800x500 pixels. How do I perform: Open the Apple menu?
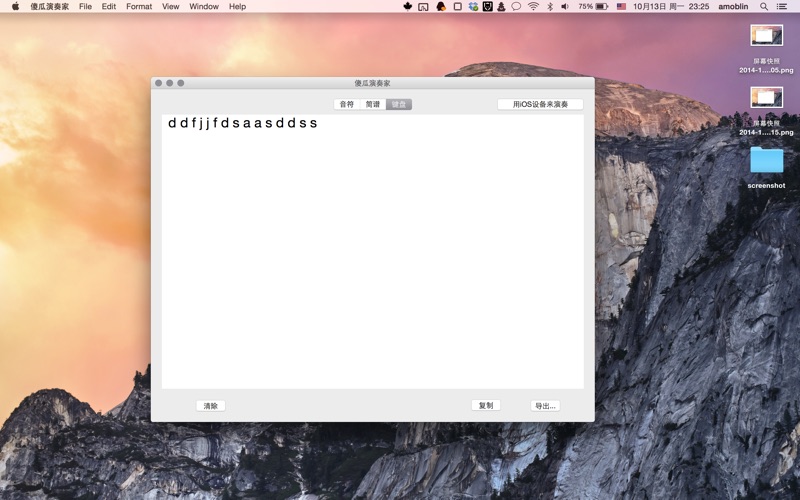pos(15,6)
